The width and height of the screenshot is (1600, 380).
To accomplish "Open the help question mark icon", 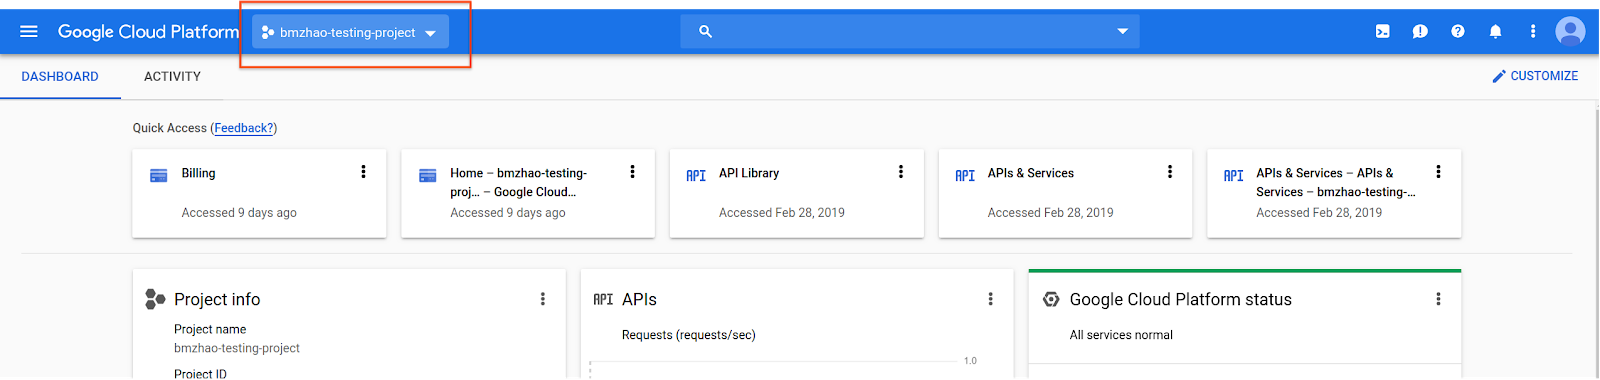I will point(1458,31).
